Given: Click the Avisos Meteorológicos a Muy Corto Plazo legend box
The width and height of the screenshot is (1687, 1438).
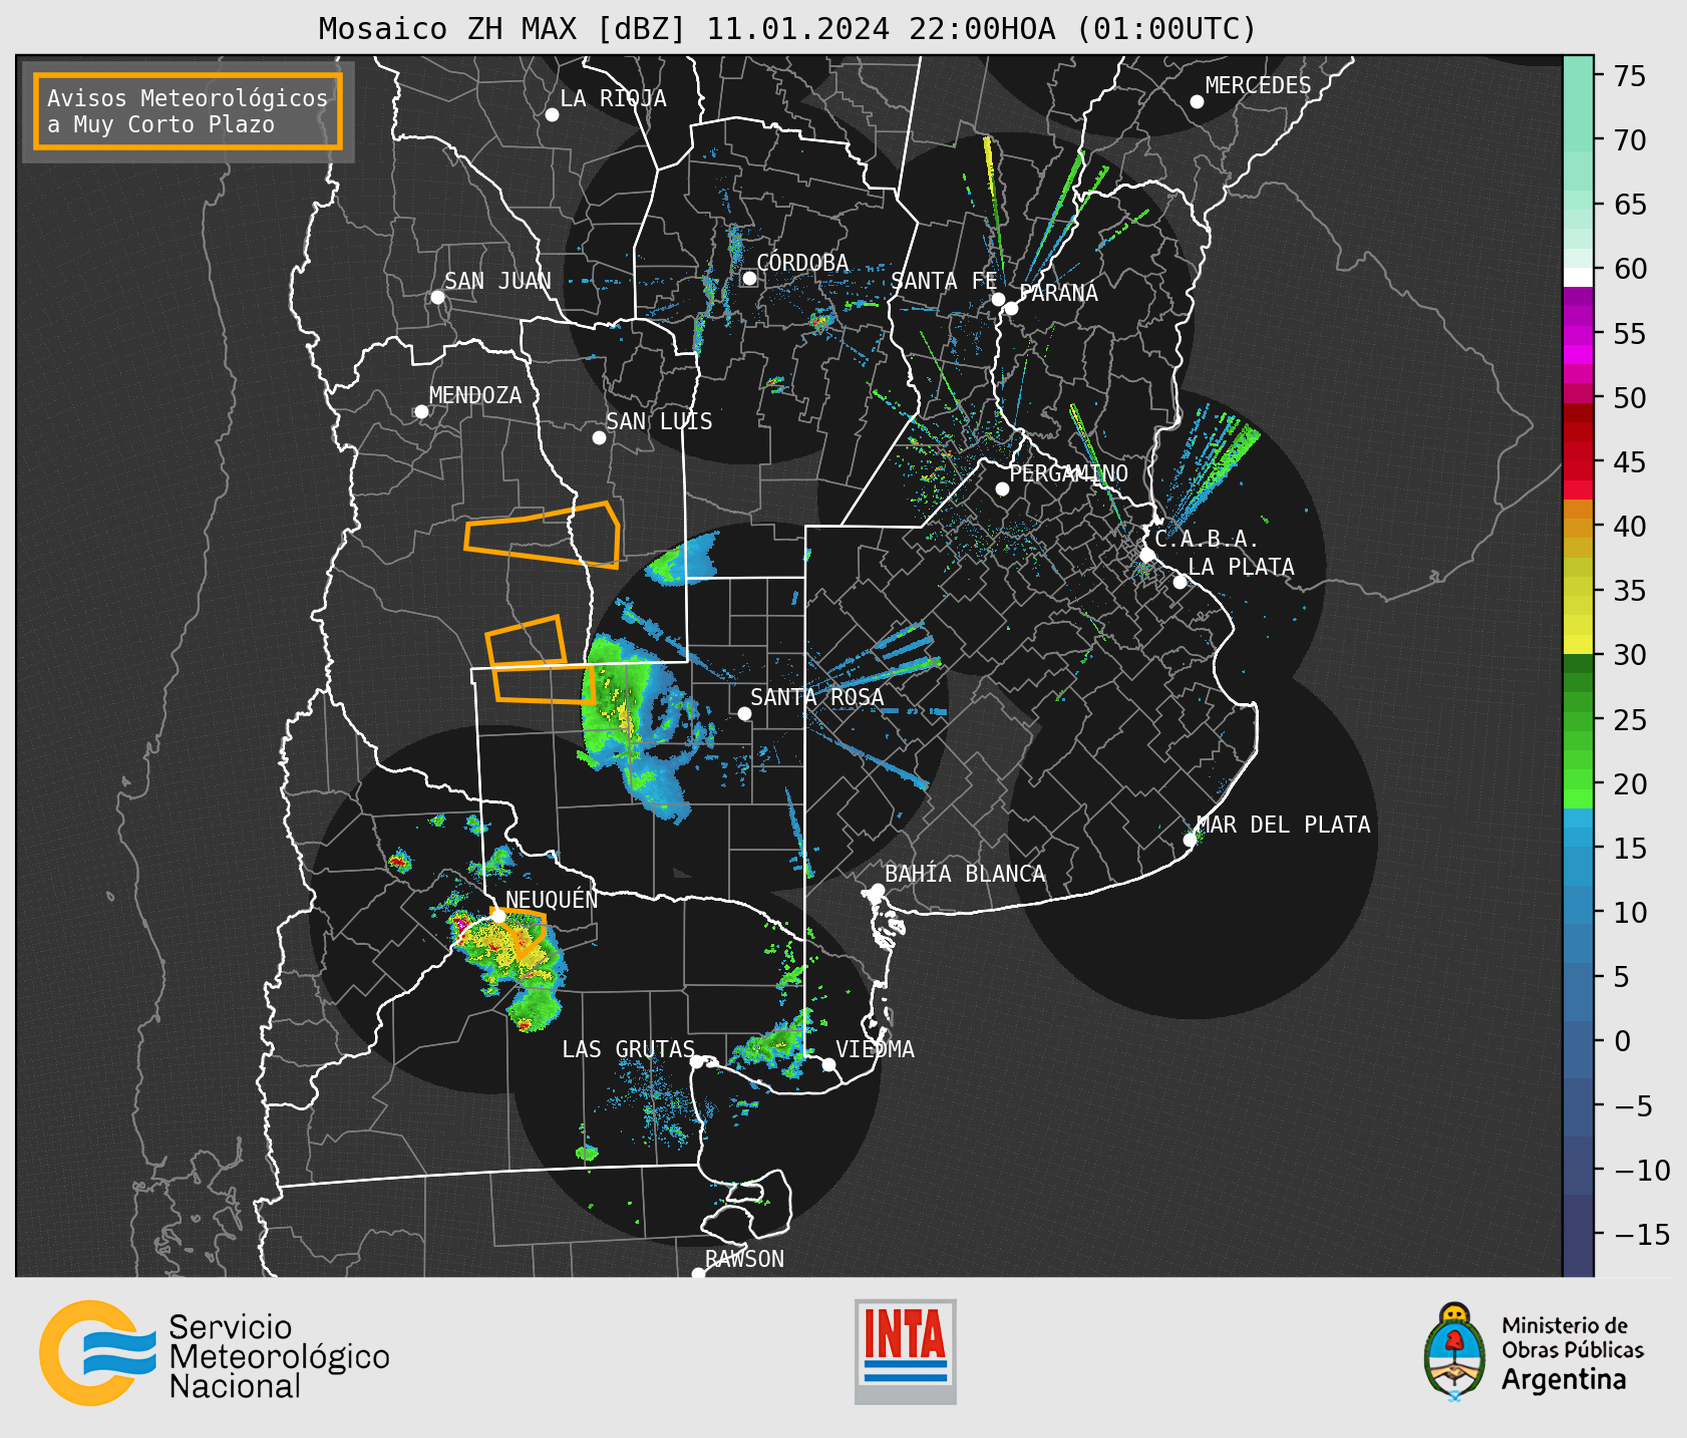Looking at the screenshot, I should [188, 111].
